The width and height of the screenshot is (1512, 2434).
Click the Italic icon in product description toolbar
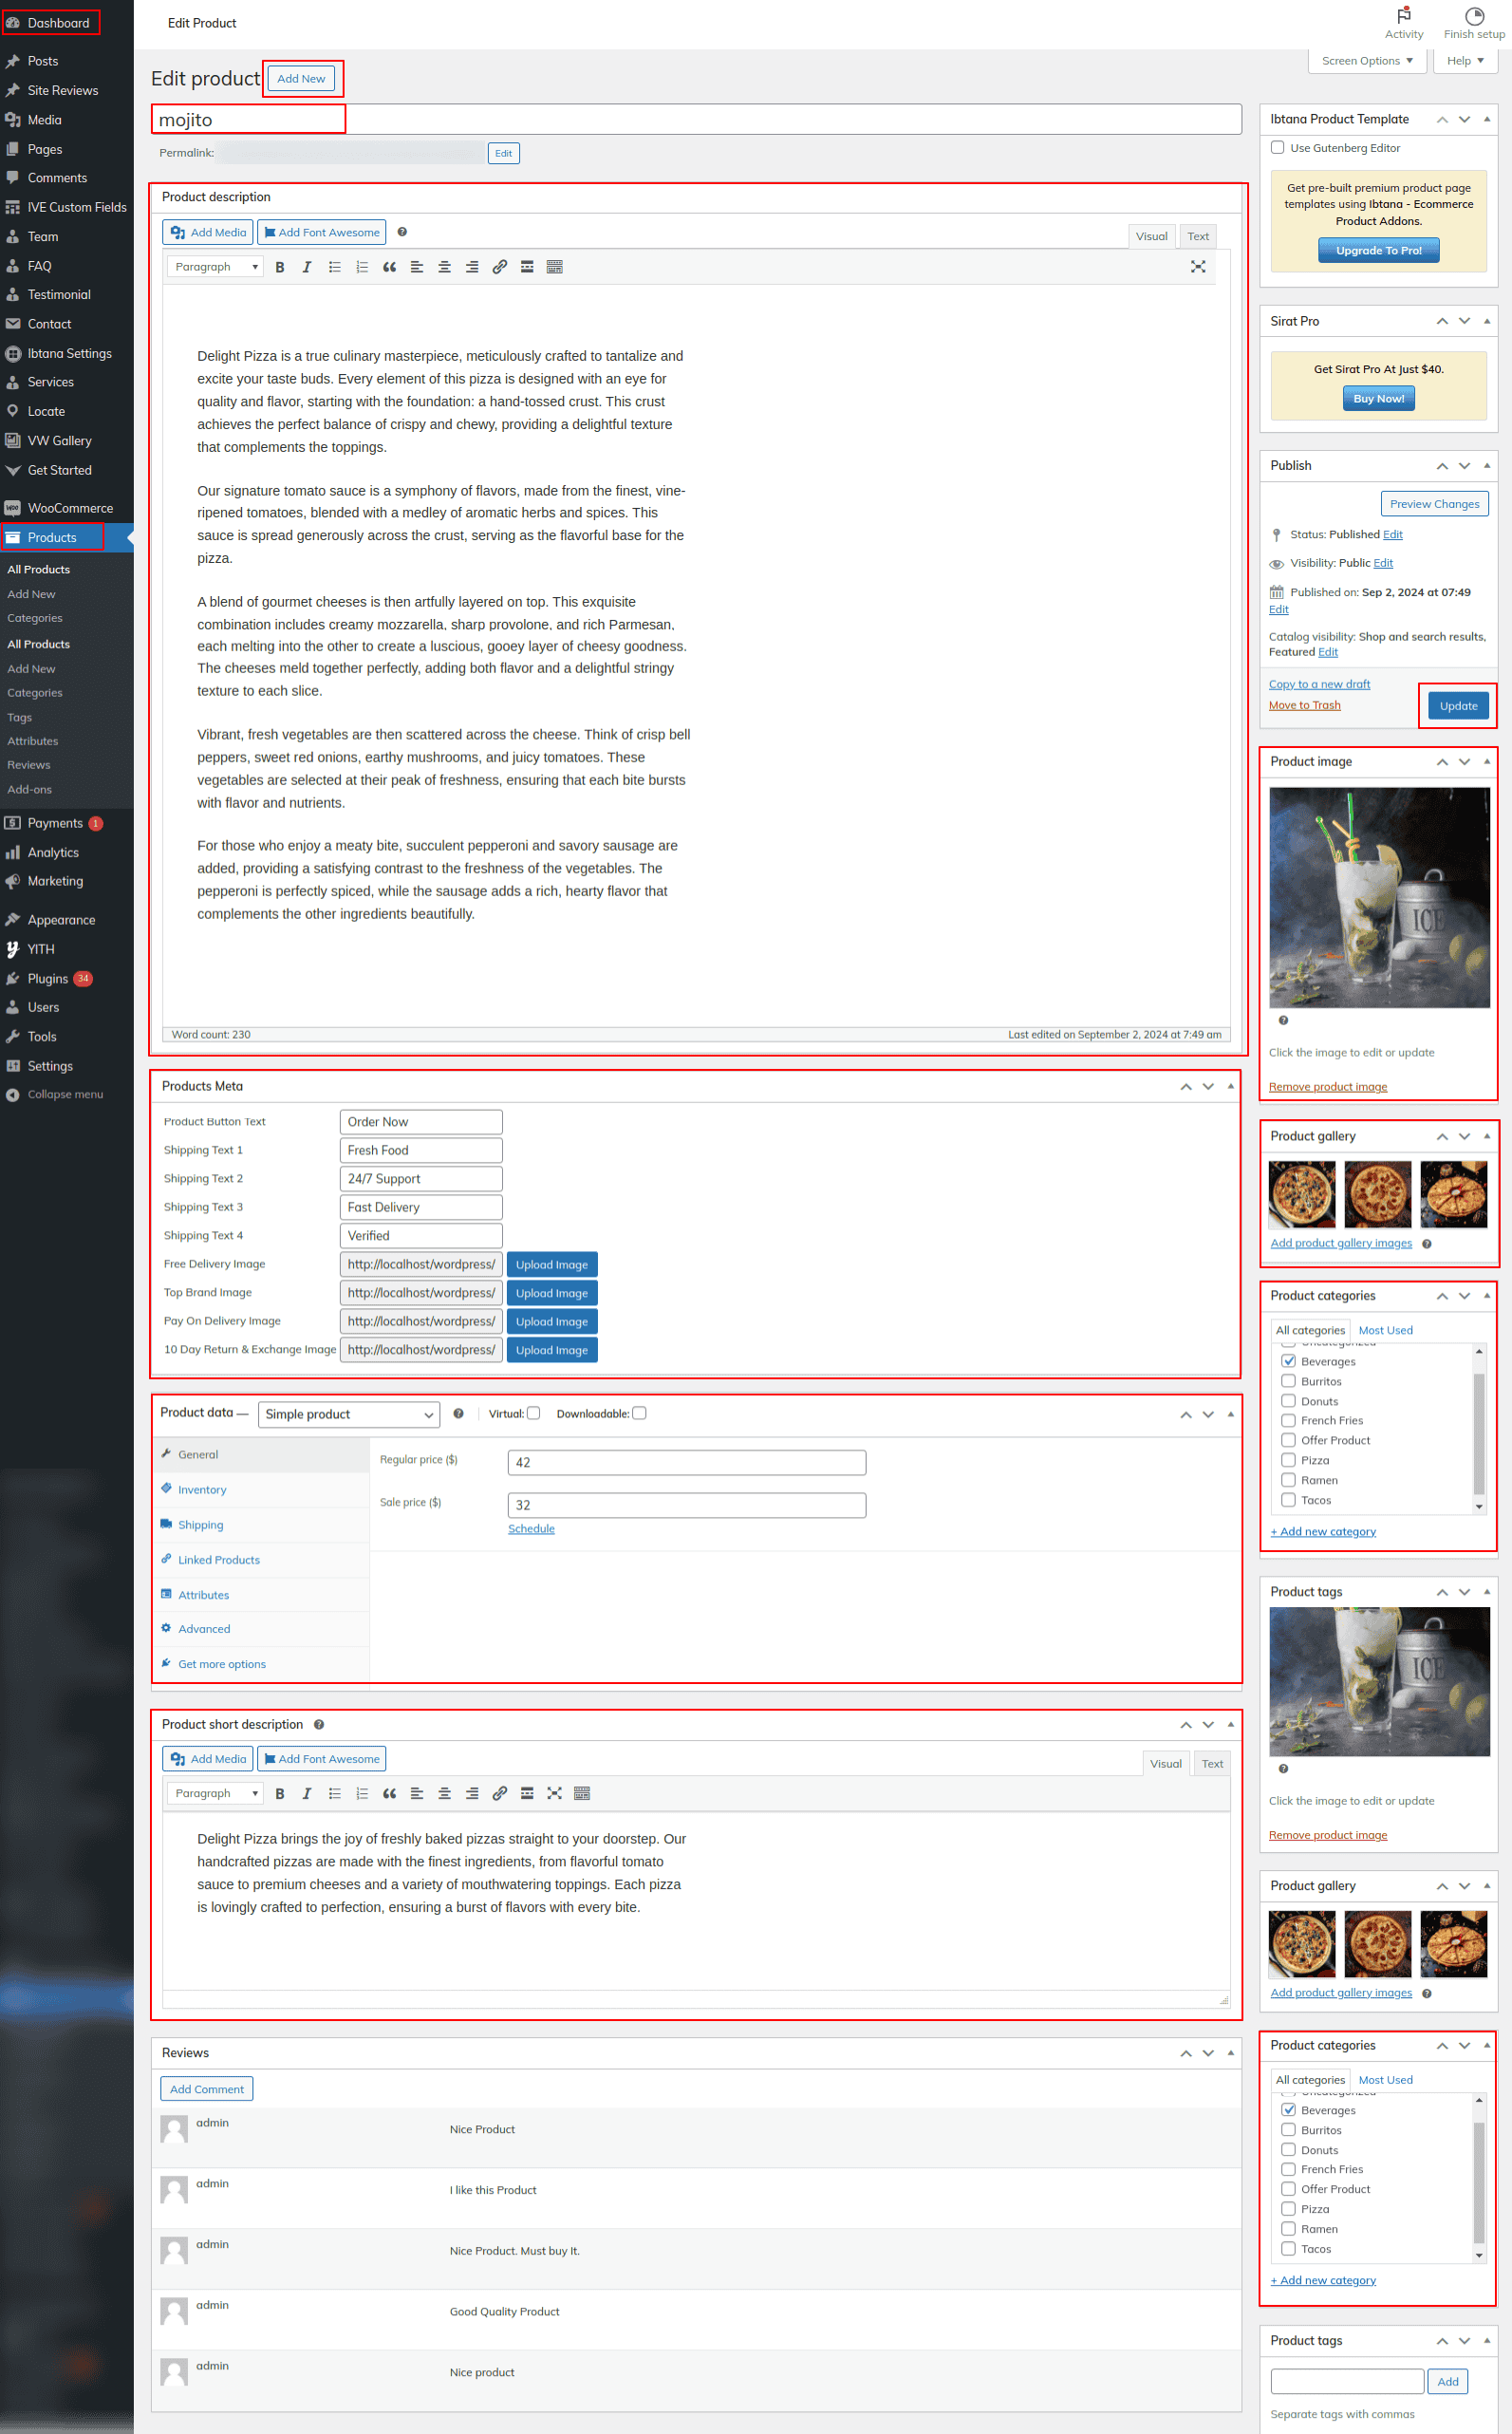(307, 267)
